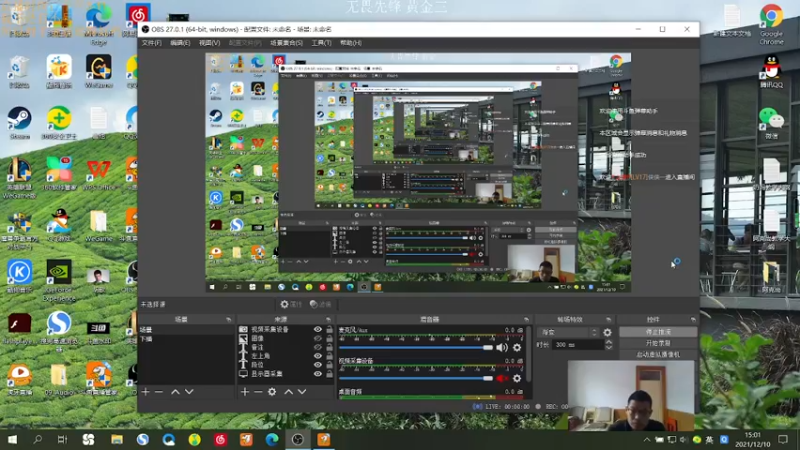
Task: Open the 帮助(H) menu
Action: (x=351, y=43)
